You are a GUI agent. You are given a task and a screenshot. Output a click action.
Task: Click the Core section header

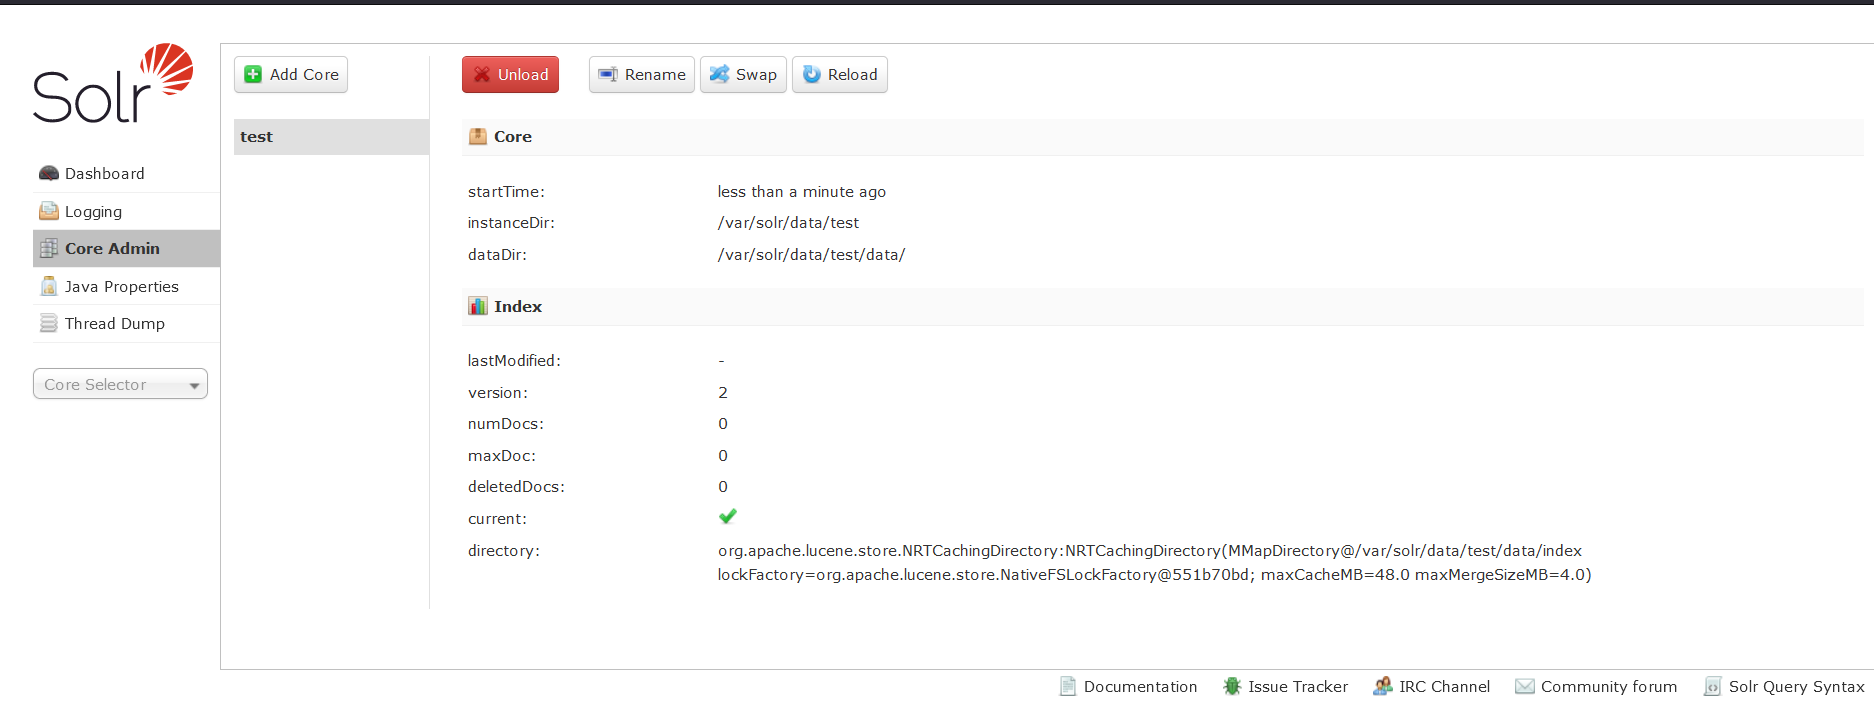coord(1163,137)
